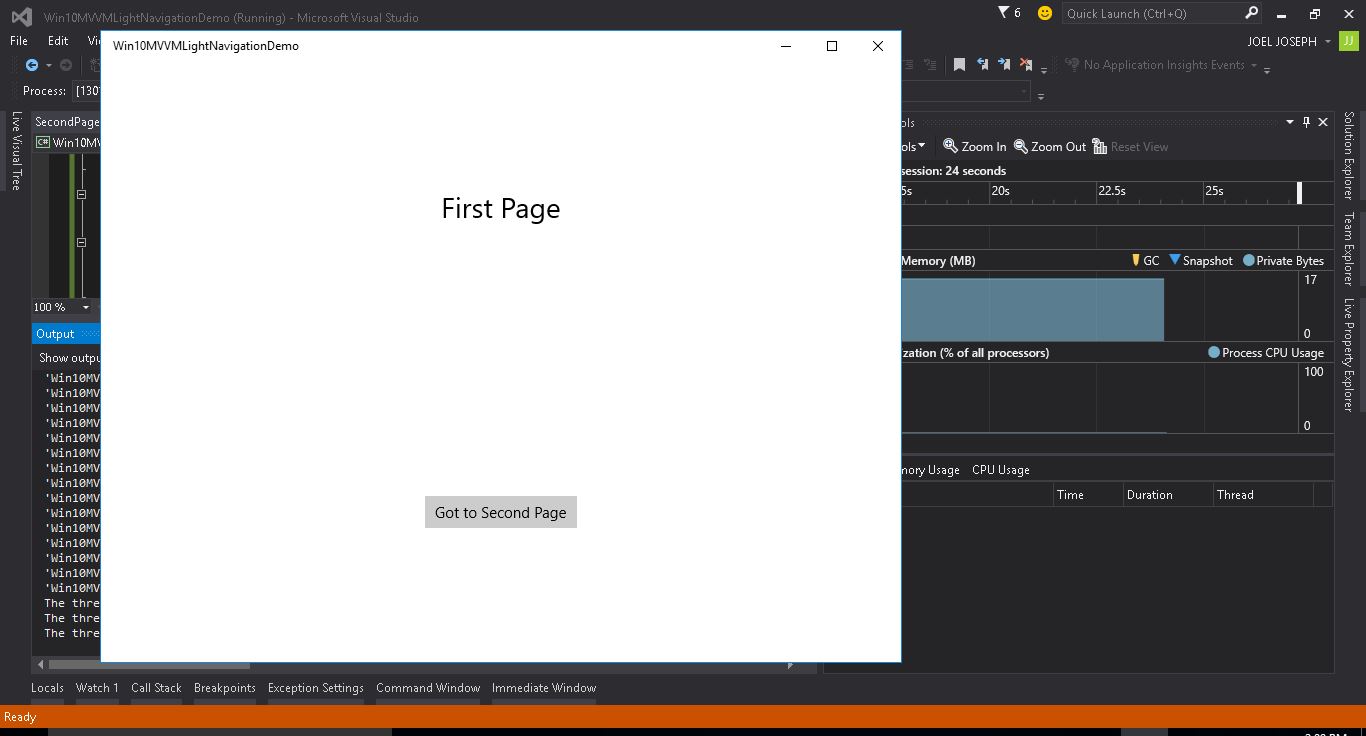Image resolution: width=1366 pixels, height=736 pixels.
Task: Toggle a bookmark with the bookmark icon
Action: pos(959,65)
